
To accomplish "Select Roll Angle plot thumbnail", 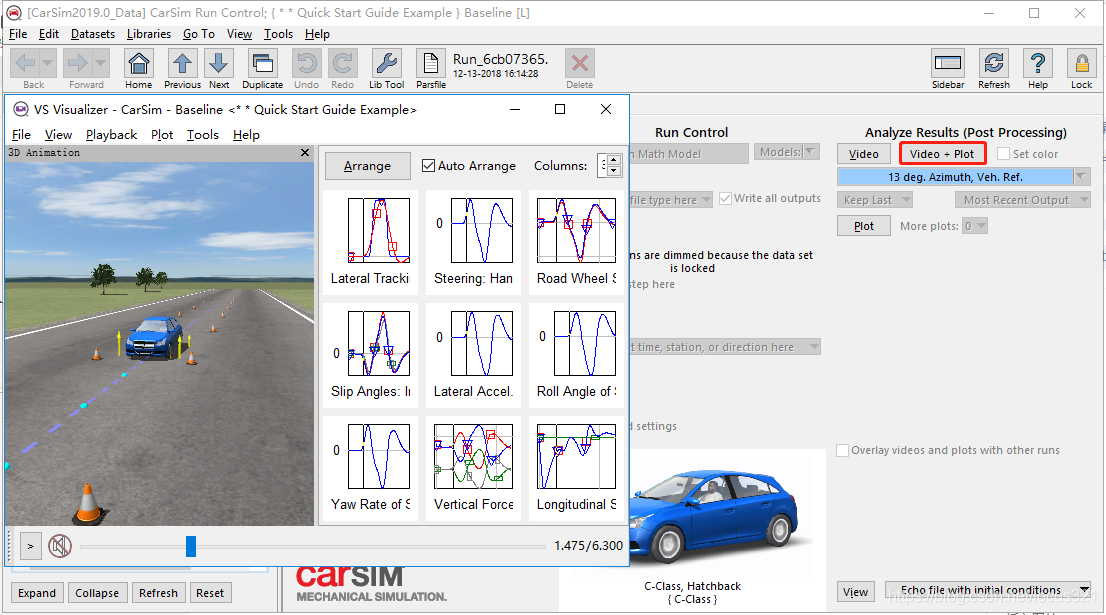I will pyautogui.click(x=576, y=354).
